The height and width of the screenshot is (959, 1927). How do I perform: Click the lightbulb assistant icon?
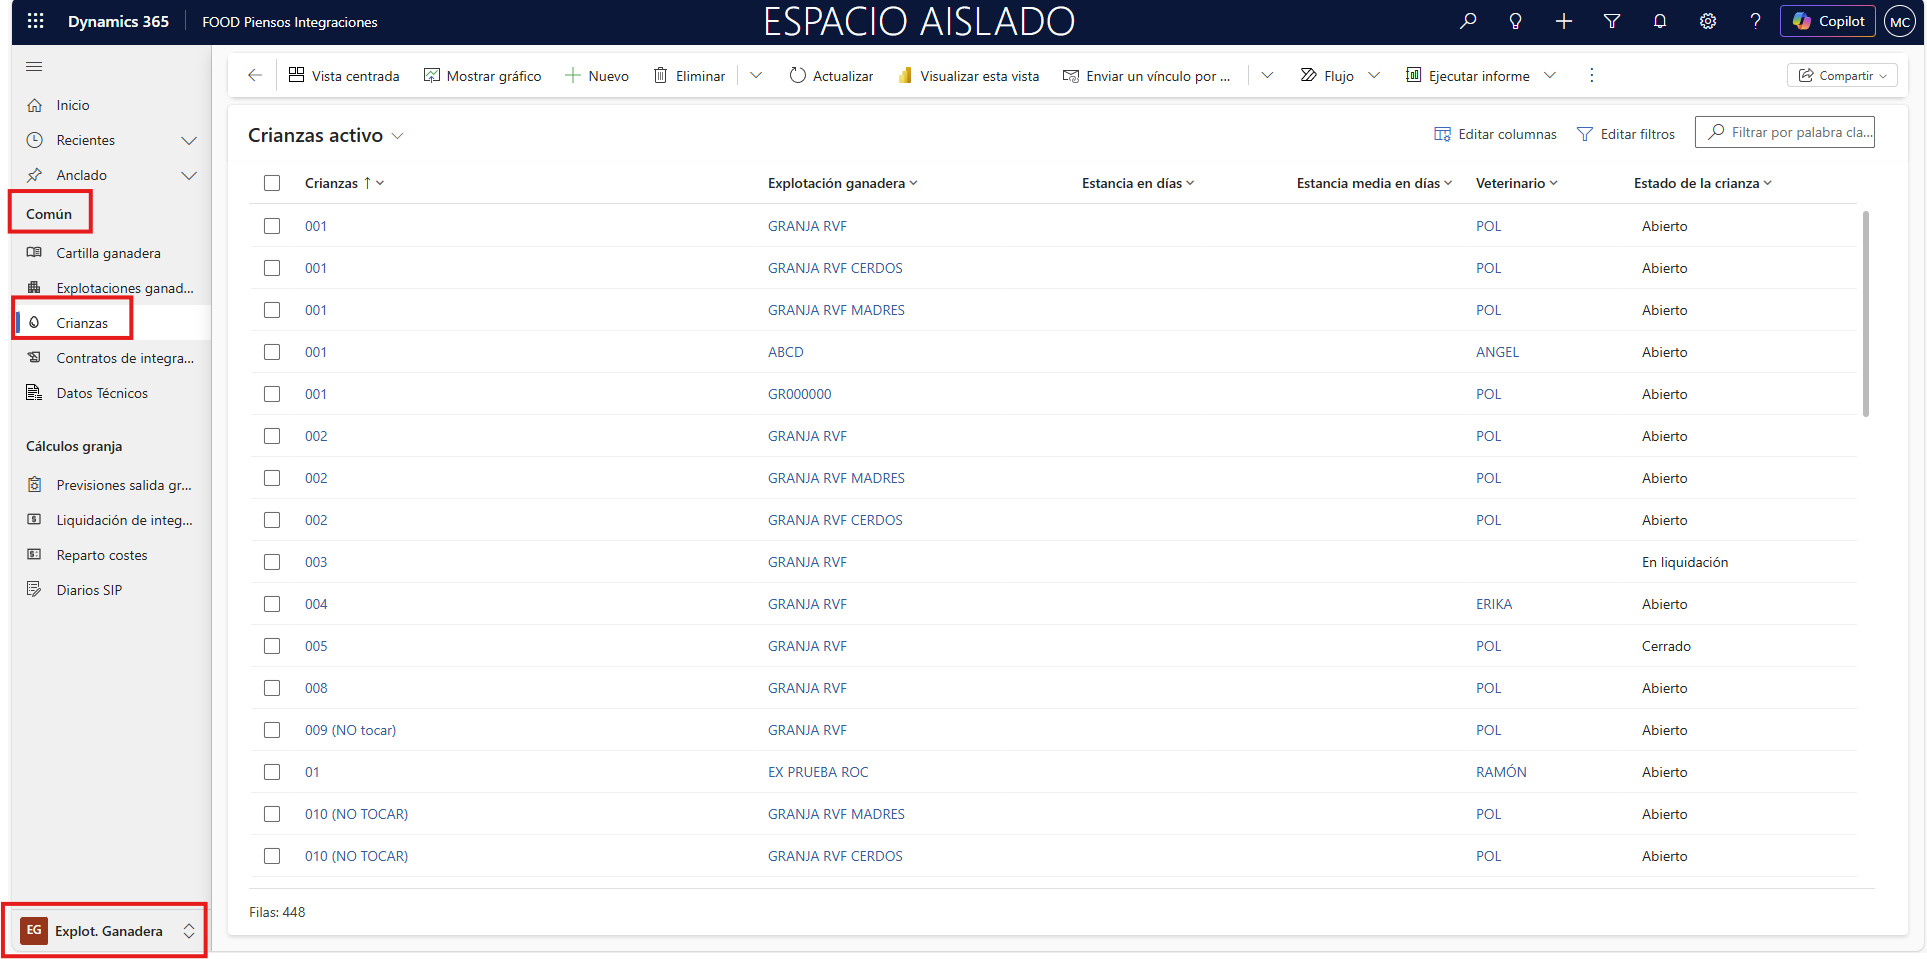pyautogui.click(x=1515, y=21)
